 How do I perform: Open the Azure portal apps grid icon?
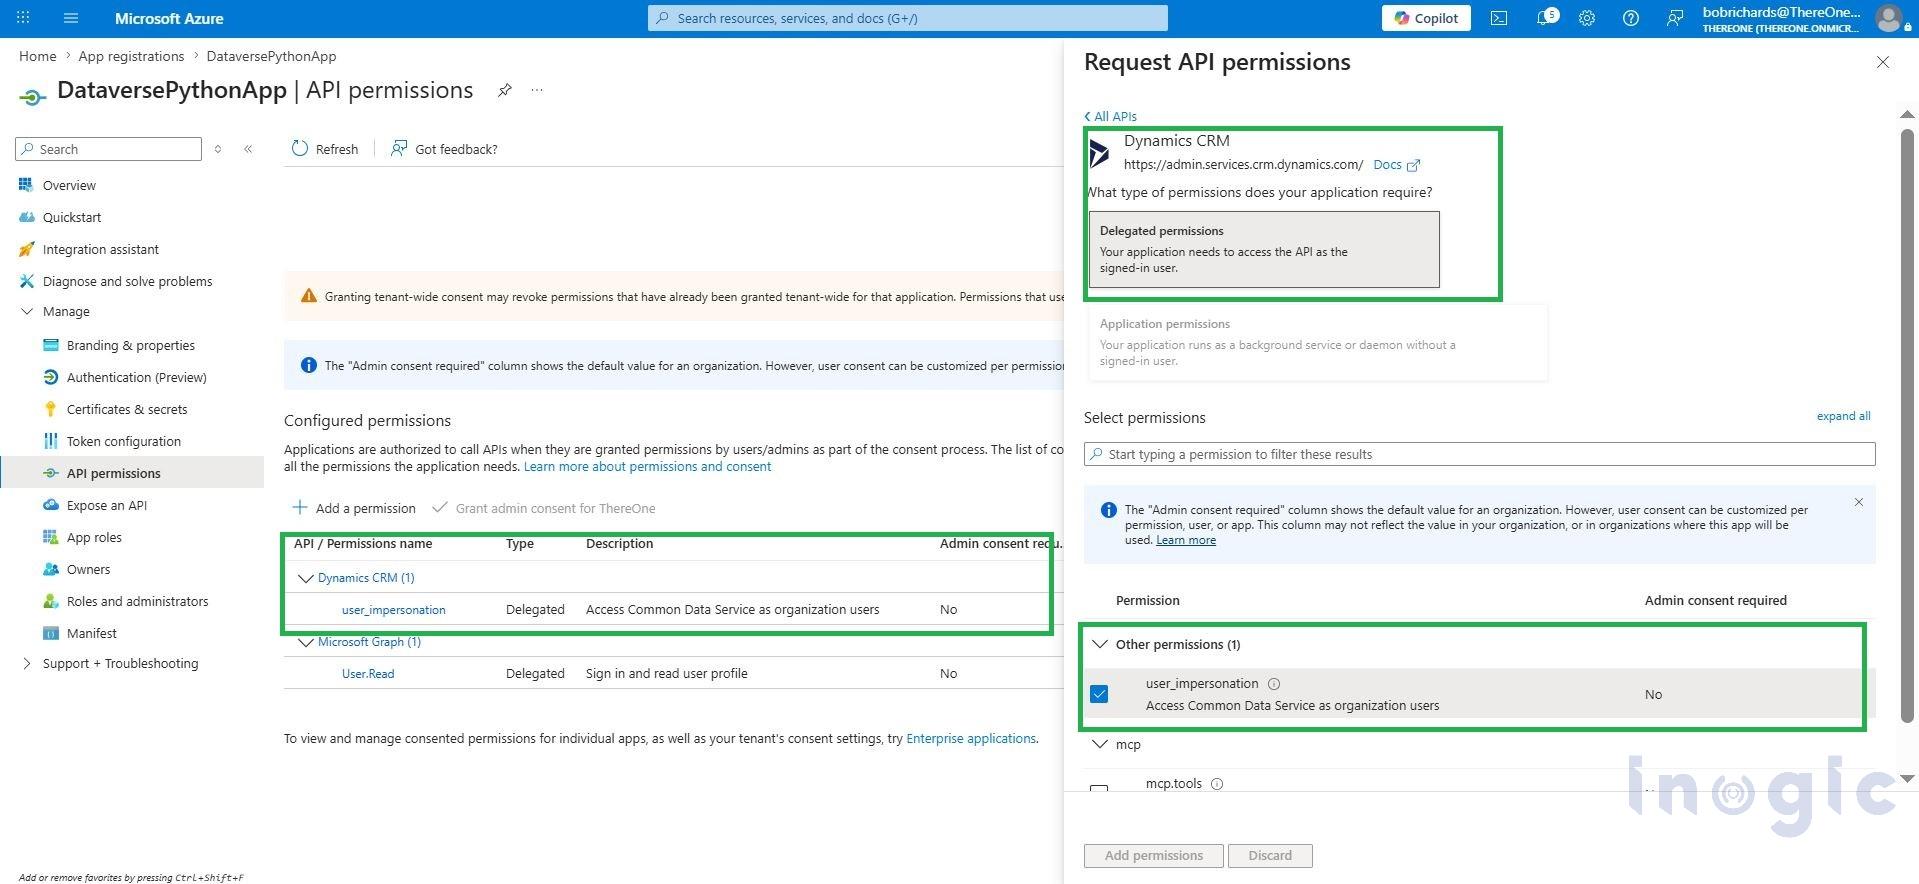tap(23, 18)
